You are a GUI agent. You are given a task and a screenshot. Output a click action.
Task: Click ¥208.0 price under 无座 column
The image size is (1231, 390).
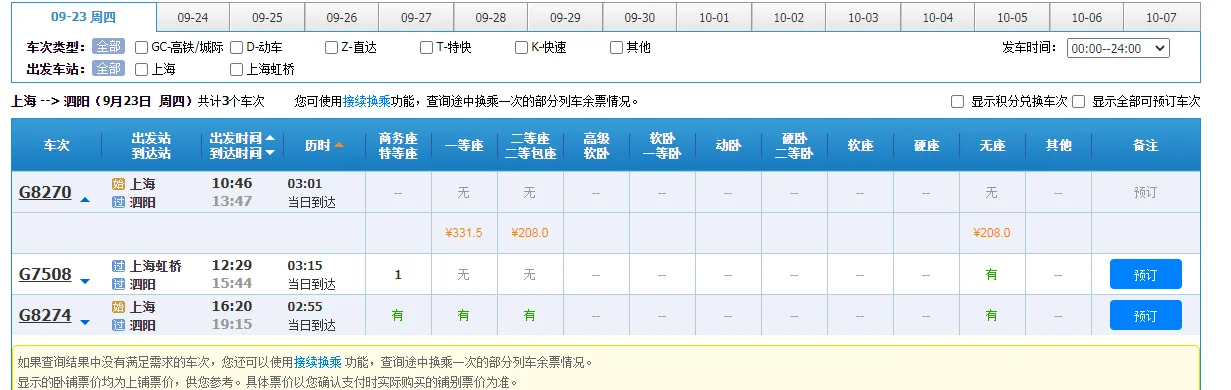991,233
